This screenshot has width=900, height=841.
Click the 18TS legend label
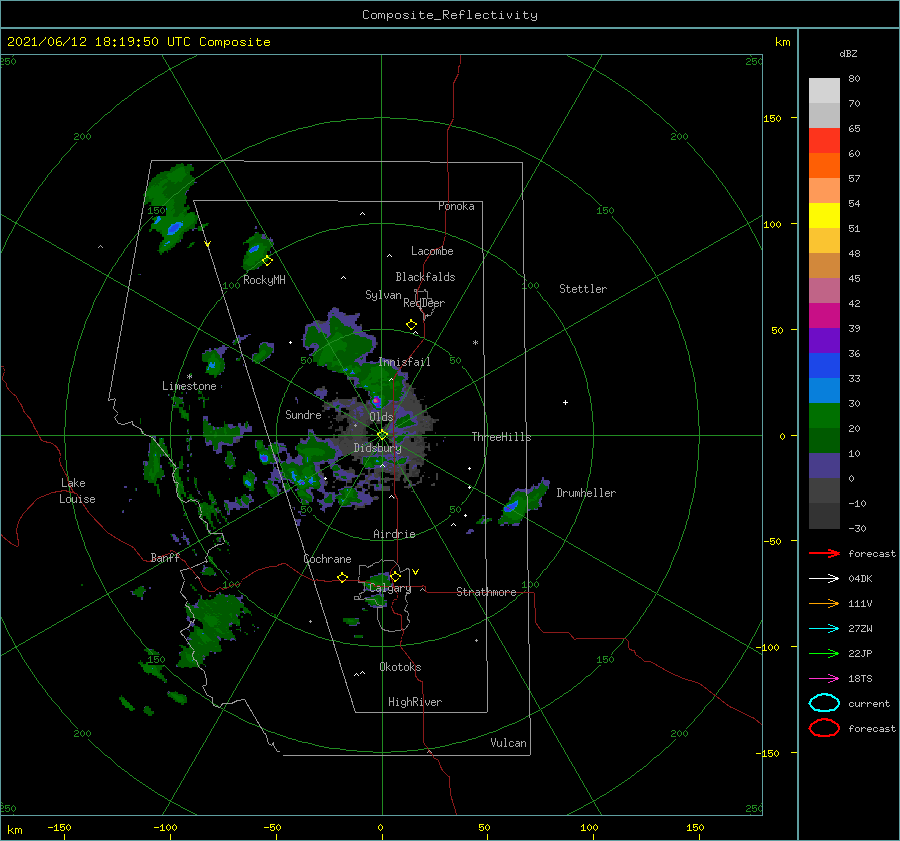point(860,679)
